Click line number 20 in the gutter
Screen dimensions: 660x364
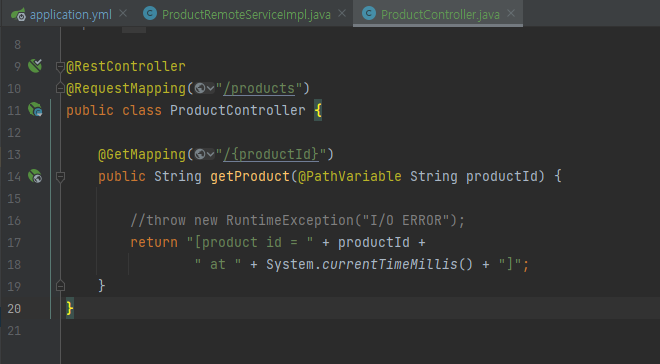click(x=14, y=308)
